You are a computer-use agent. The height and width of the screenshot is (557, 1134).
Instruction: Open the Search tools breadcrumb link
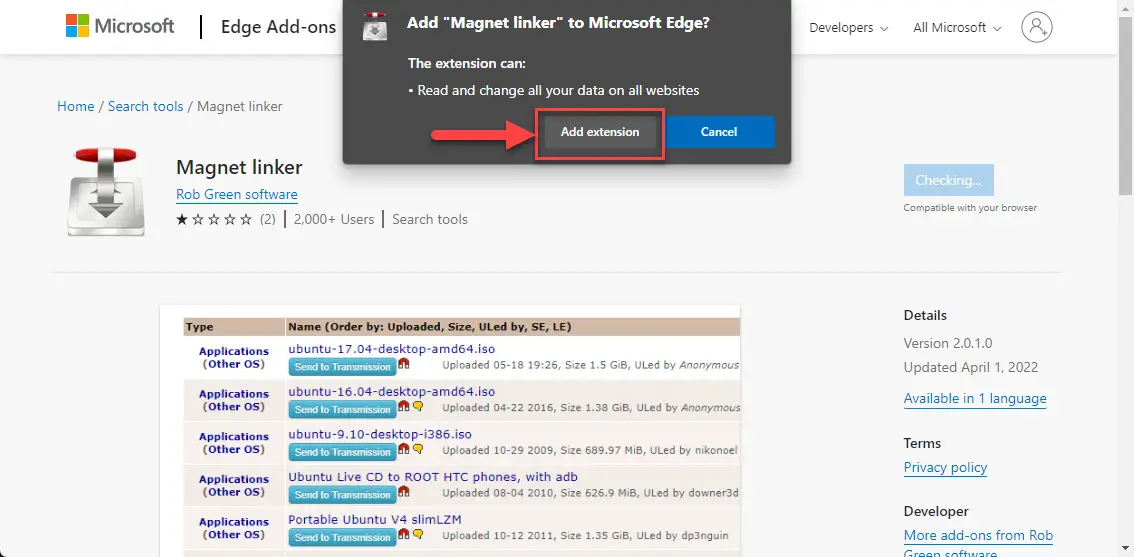pyautogui.click(x=145, y=106)
